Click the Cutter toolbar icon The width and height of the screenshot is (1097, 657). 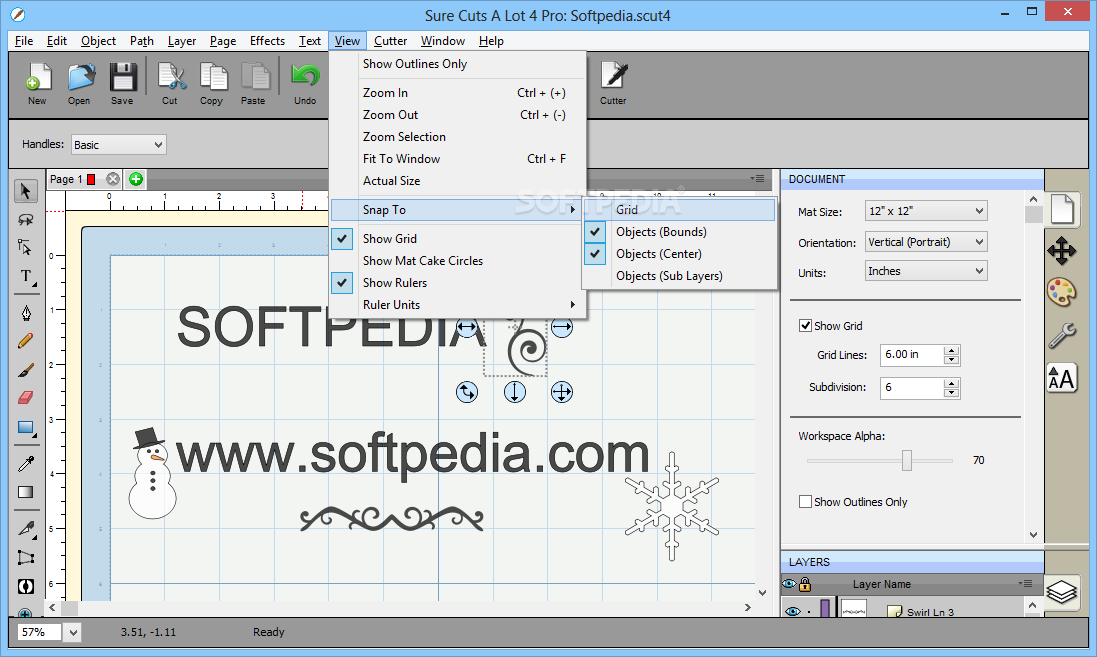[x=614, y=83]
